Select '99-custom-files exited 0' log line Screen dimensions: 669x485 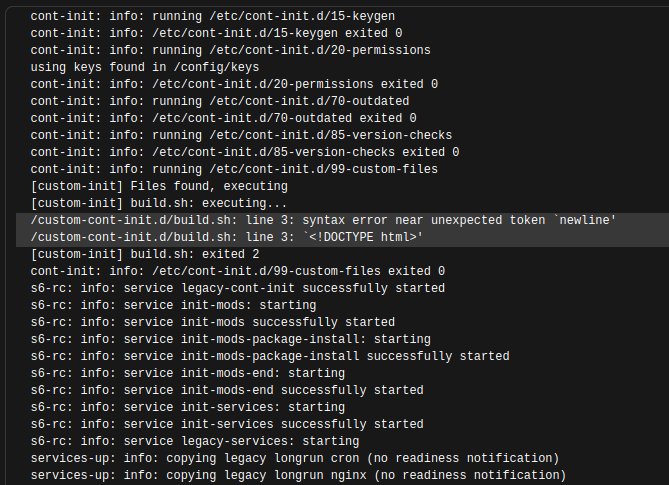pos(238,271)
